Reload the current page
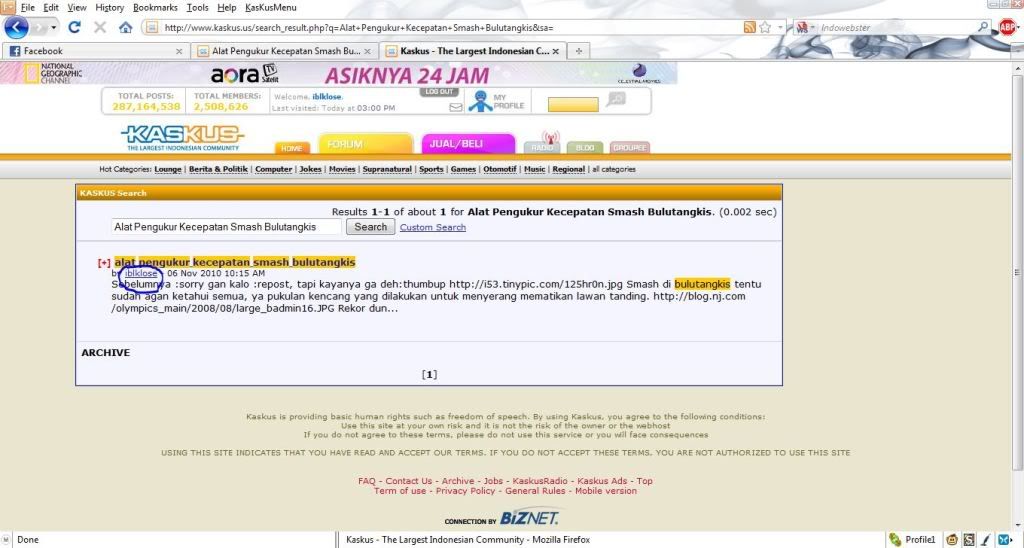Screen dimensions: 1024x548 74,27
